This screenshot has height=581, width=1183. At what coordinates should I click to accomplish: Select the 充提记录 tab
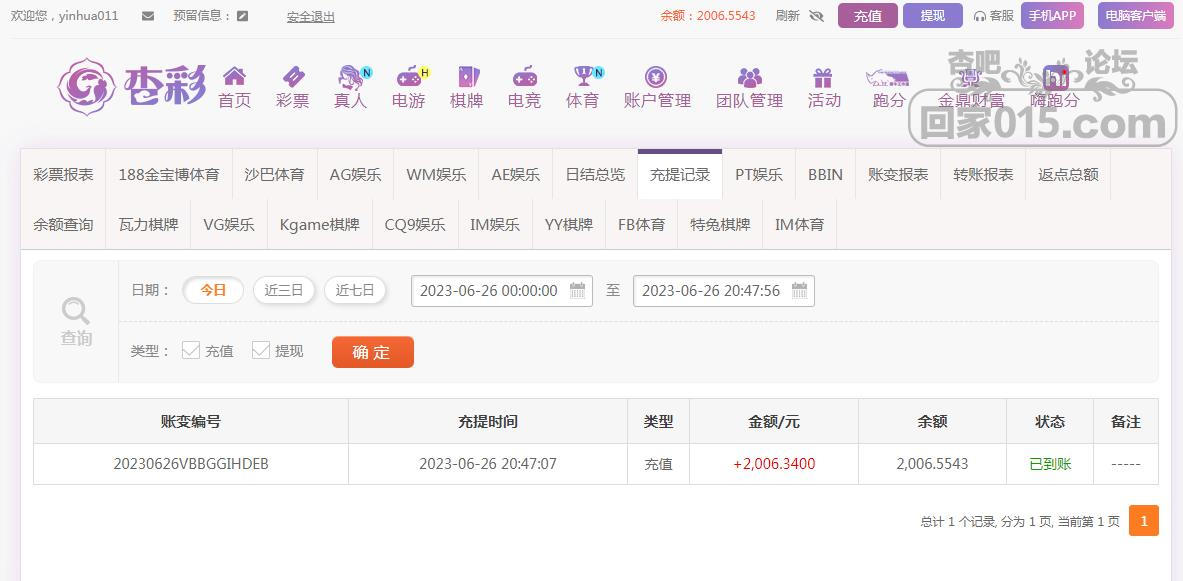(680, 174)
